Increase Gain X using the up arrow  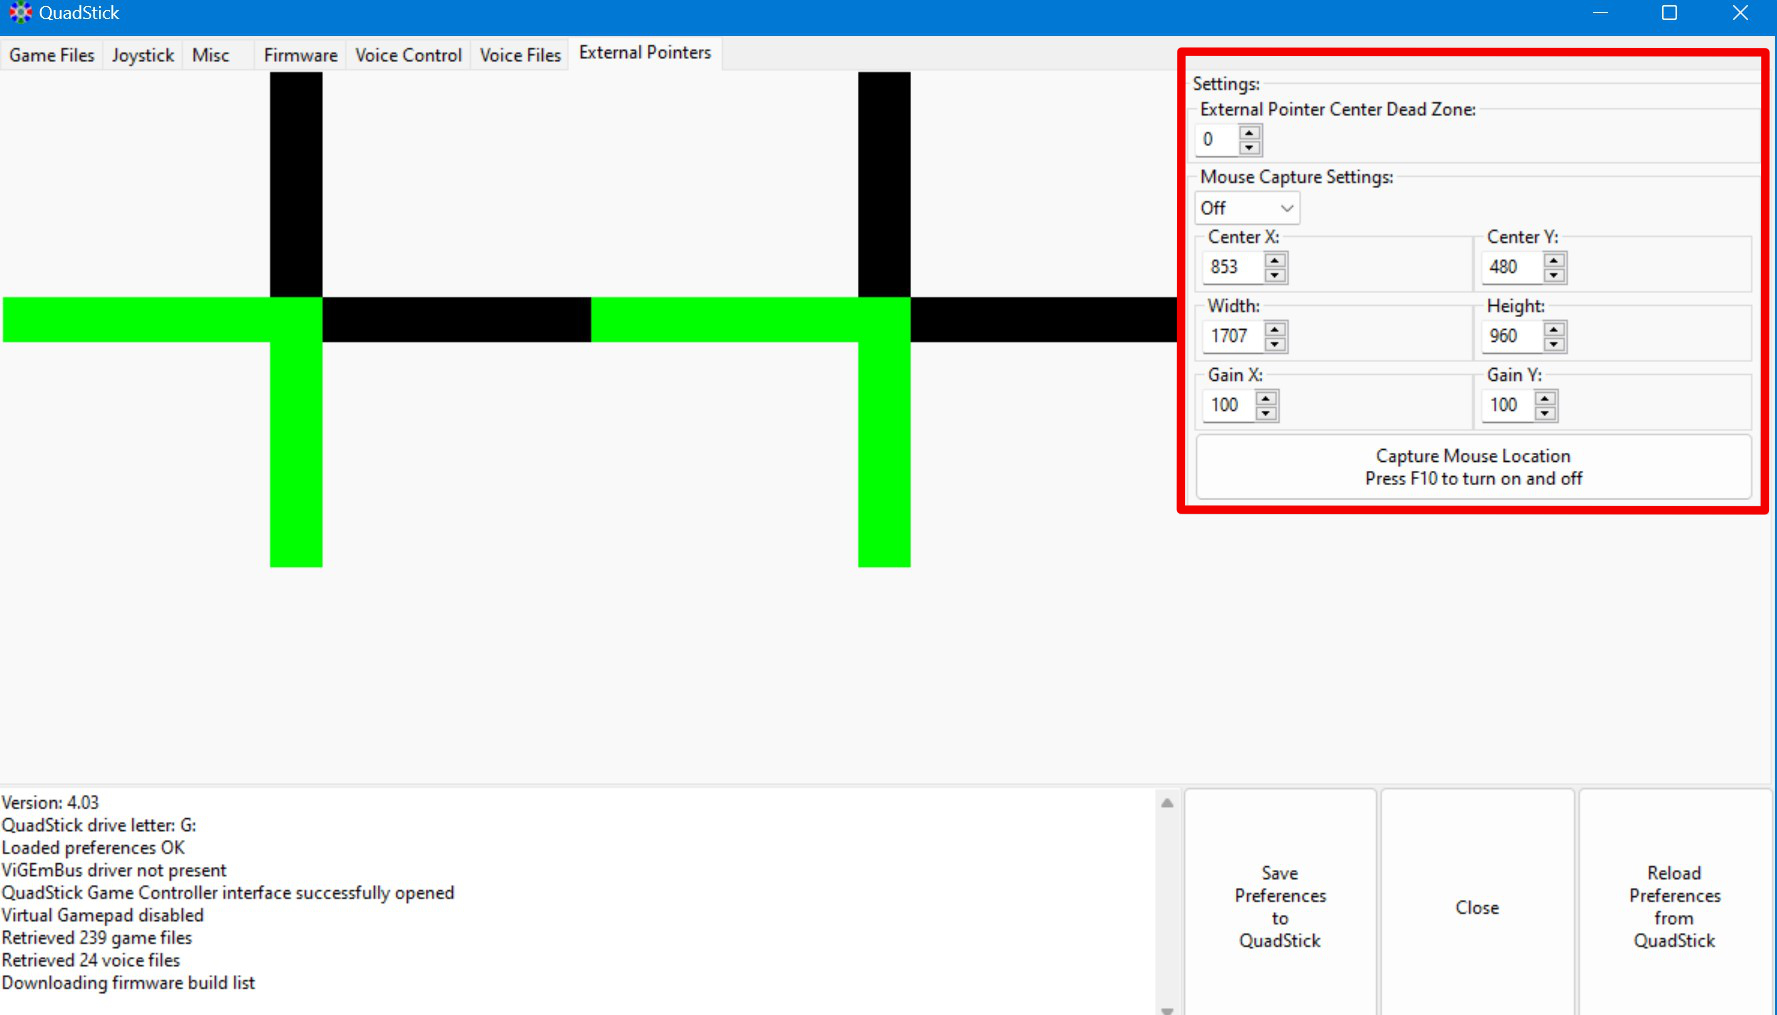(x=1266, y=398)
